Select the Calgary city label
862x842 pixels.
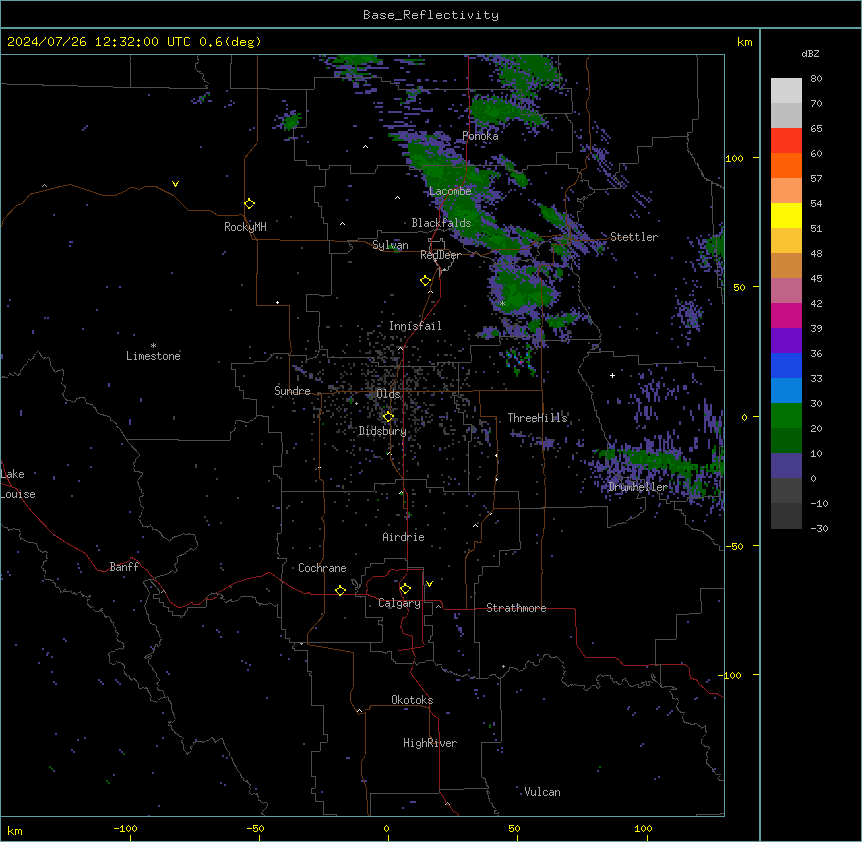click(400, 603)
